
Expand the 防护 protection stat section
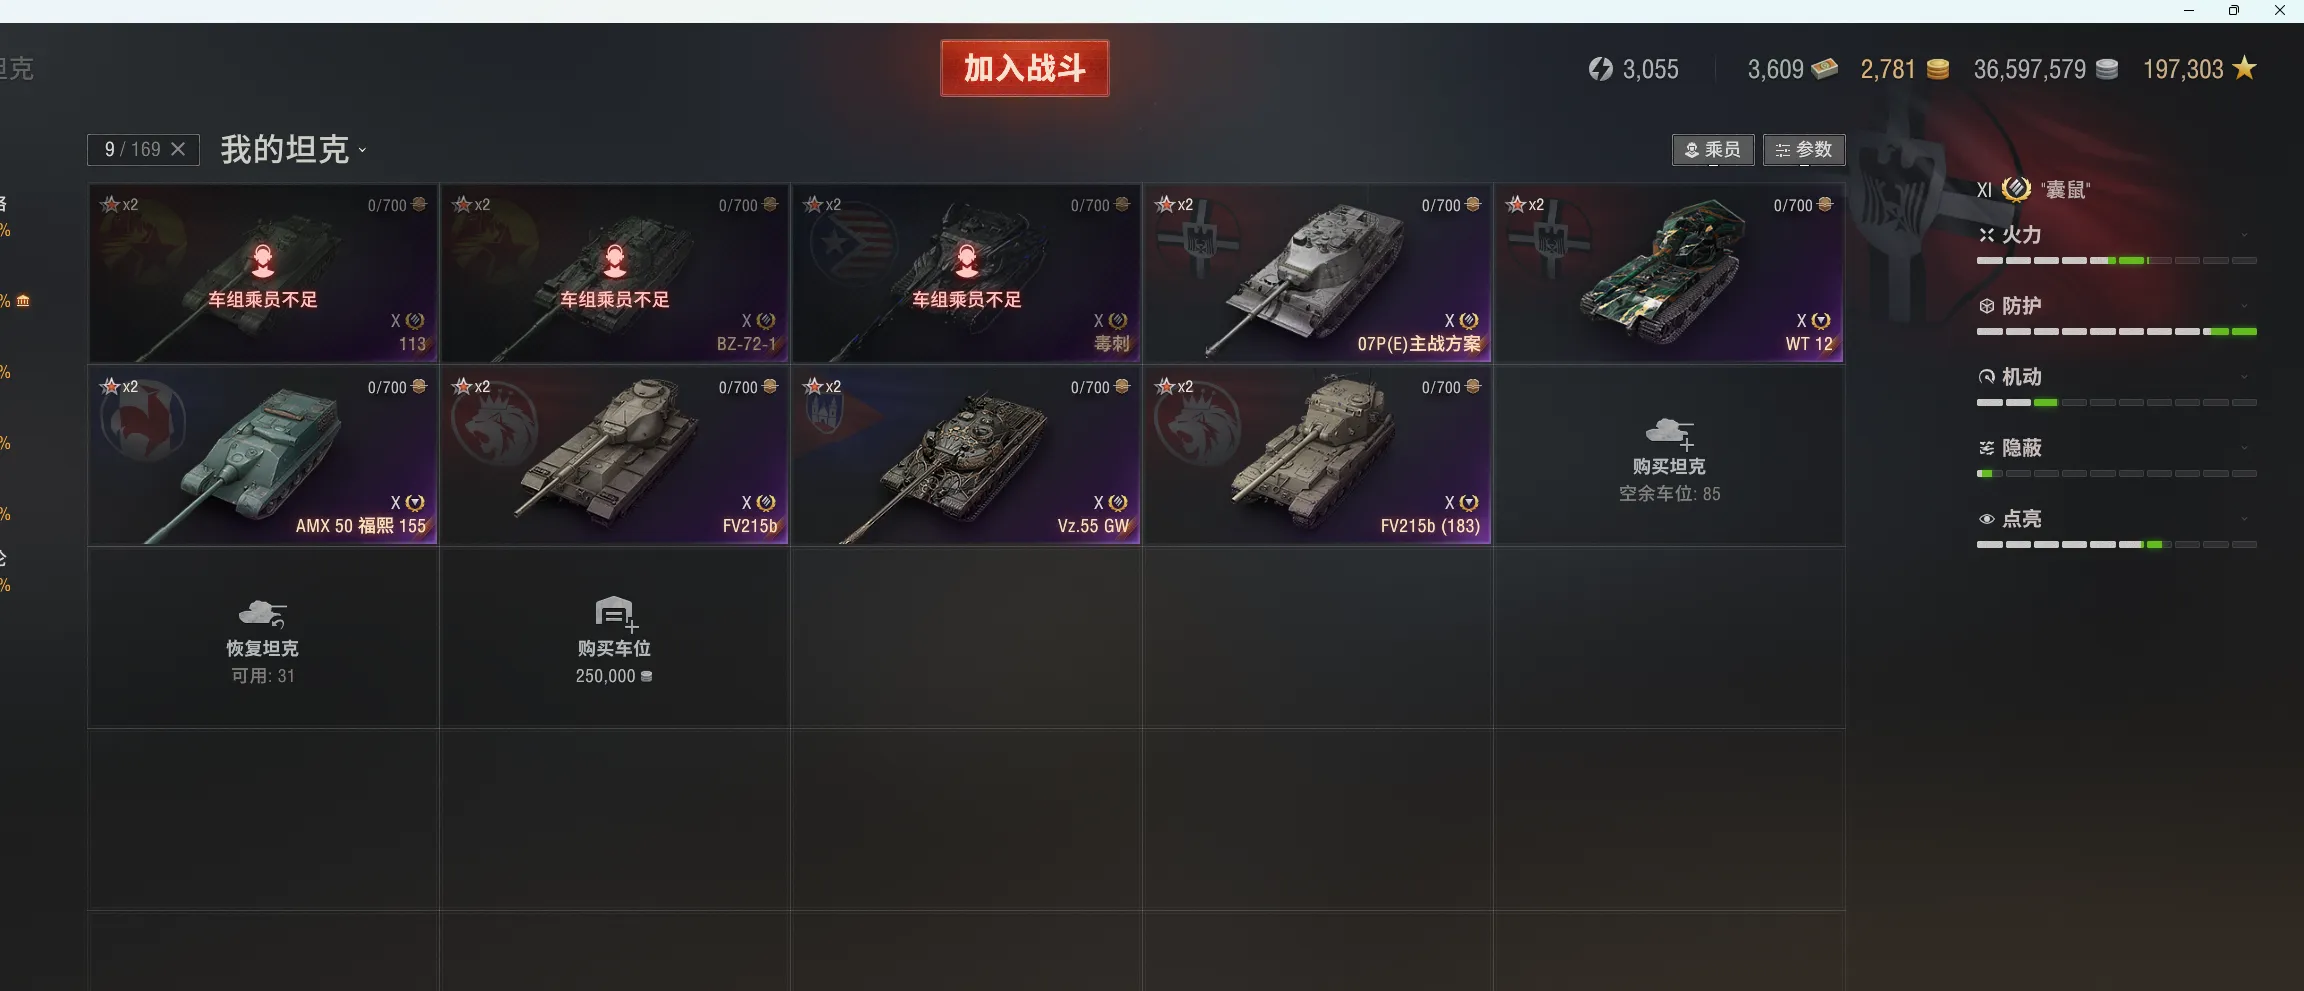pyautogui.click(x=2116, y=306)
